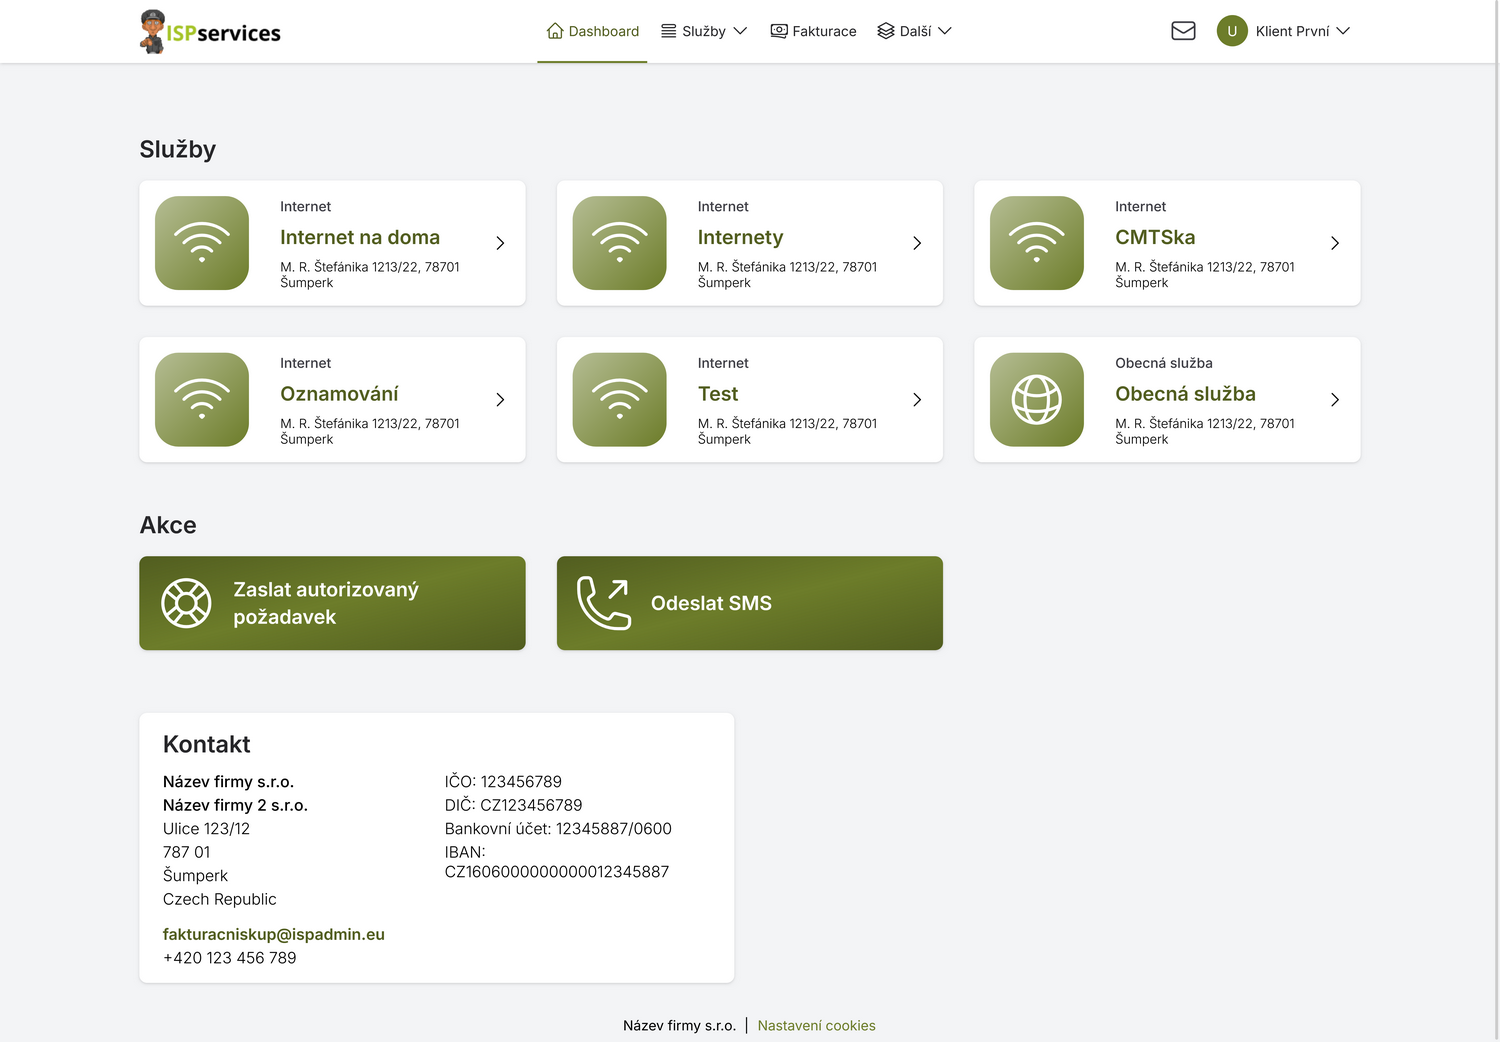1500x1042 pixels.
Task: Click the IČO: 123456789 text
Action: coord(503,782)
